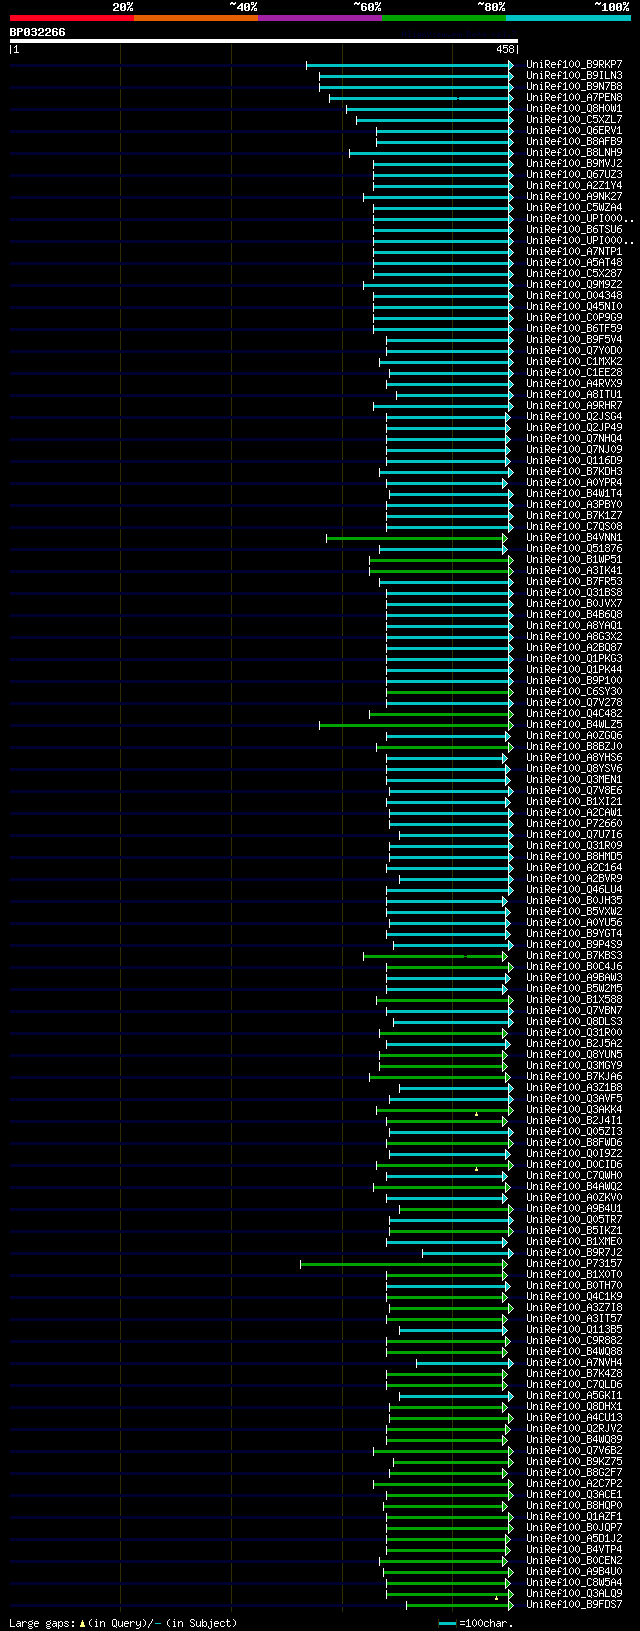This screenshot has height=1631, width=640.
Task: Select label UniRef100_D0CID6
Action: click(x=574, y=1164)
